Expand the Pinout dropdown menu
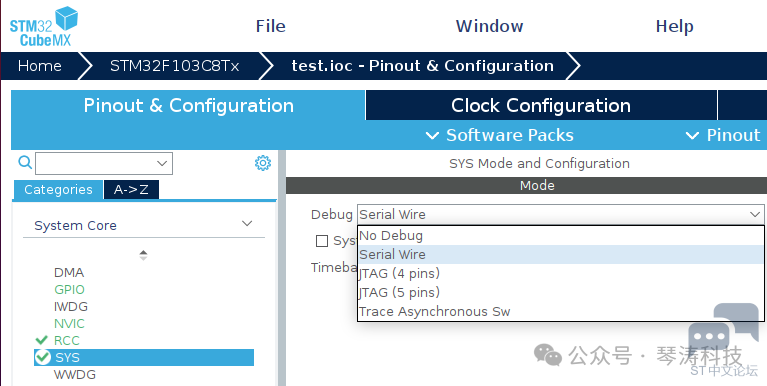Viewport: 767px width, 386px height. point(723,135)
